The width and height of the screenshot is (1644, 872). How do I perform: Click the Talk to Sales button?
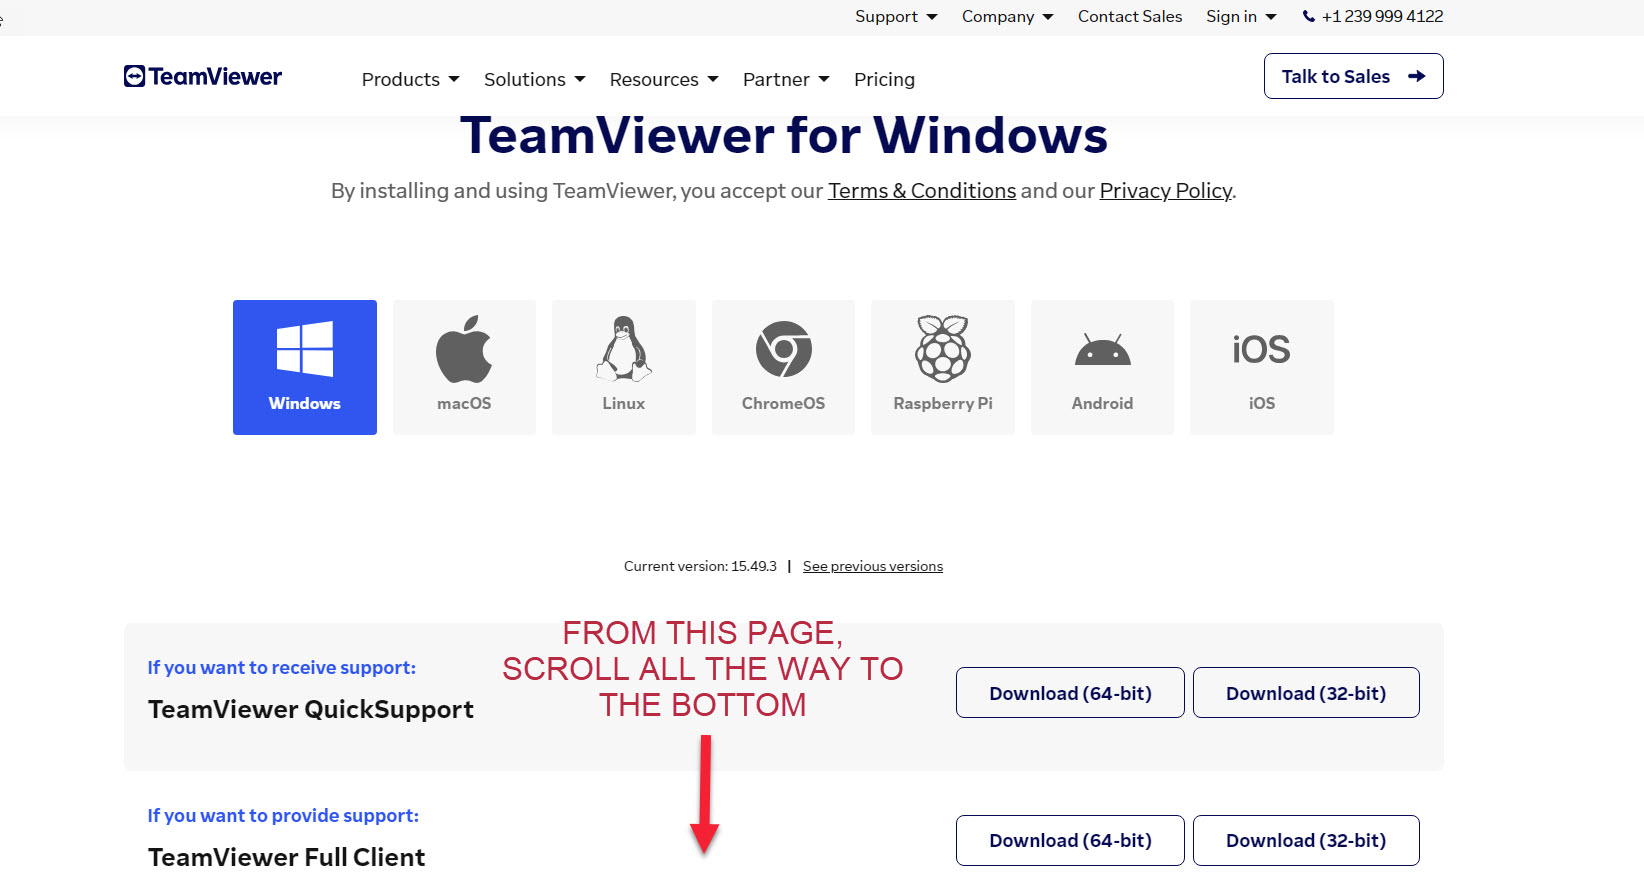pyautogui.click(x=1354, y=76)
